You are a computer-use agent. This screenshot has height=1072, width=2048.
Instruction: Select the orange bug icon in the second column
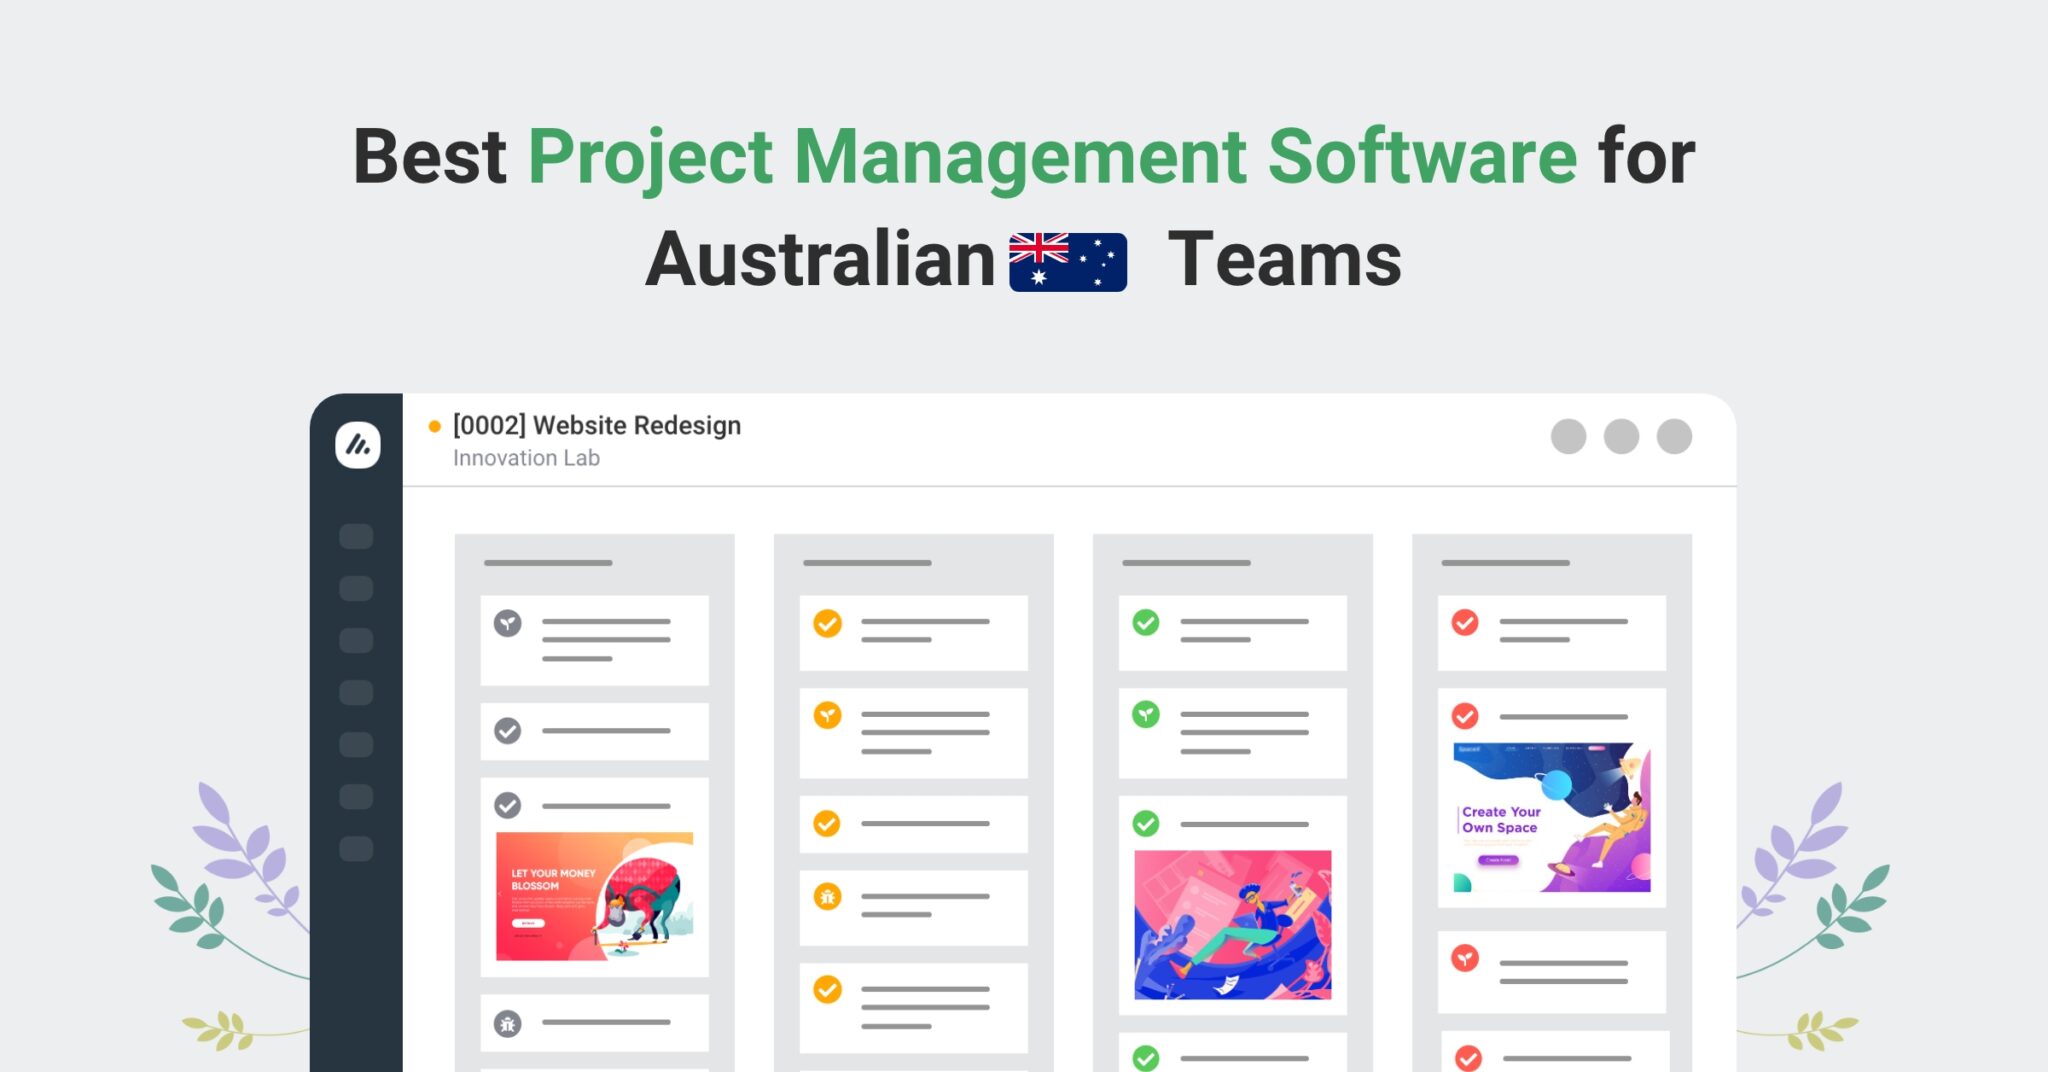(826, 898)
